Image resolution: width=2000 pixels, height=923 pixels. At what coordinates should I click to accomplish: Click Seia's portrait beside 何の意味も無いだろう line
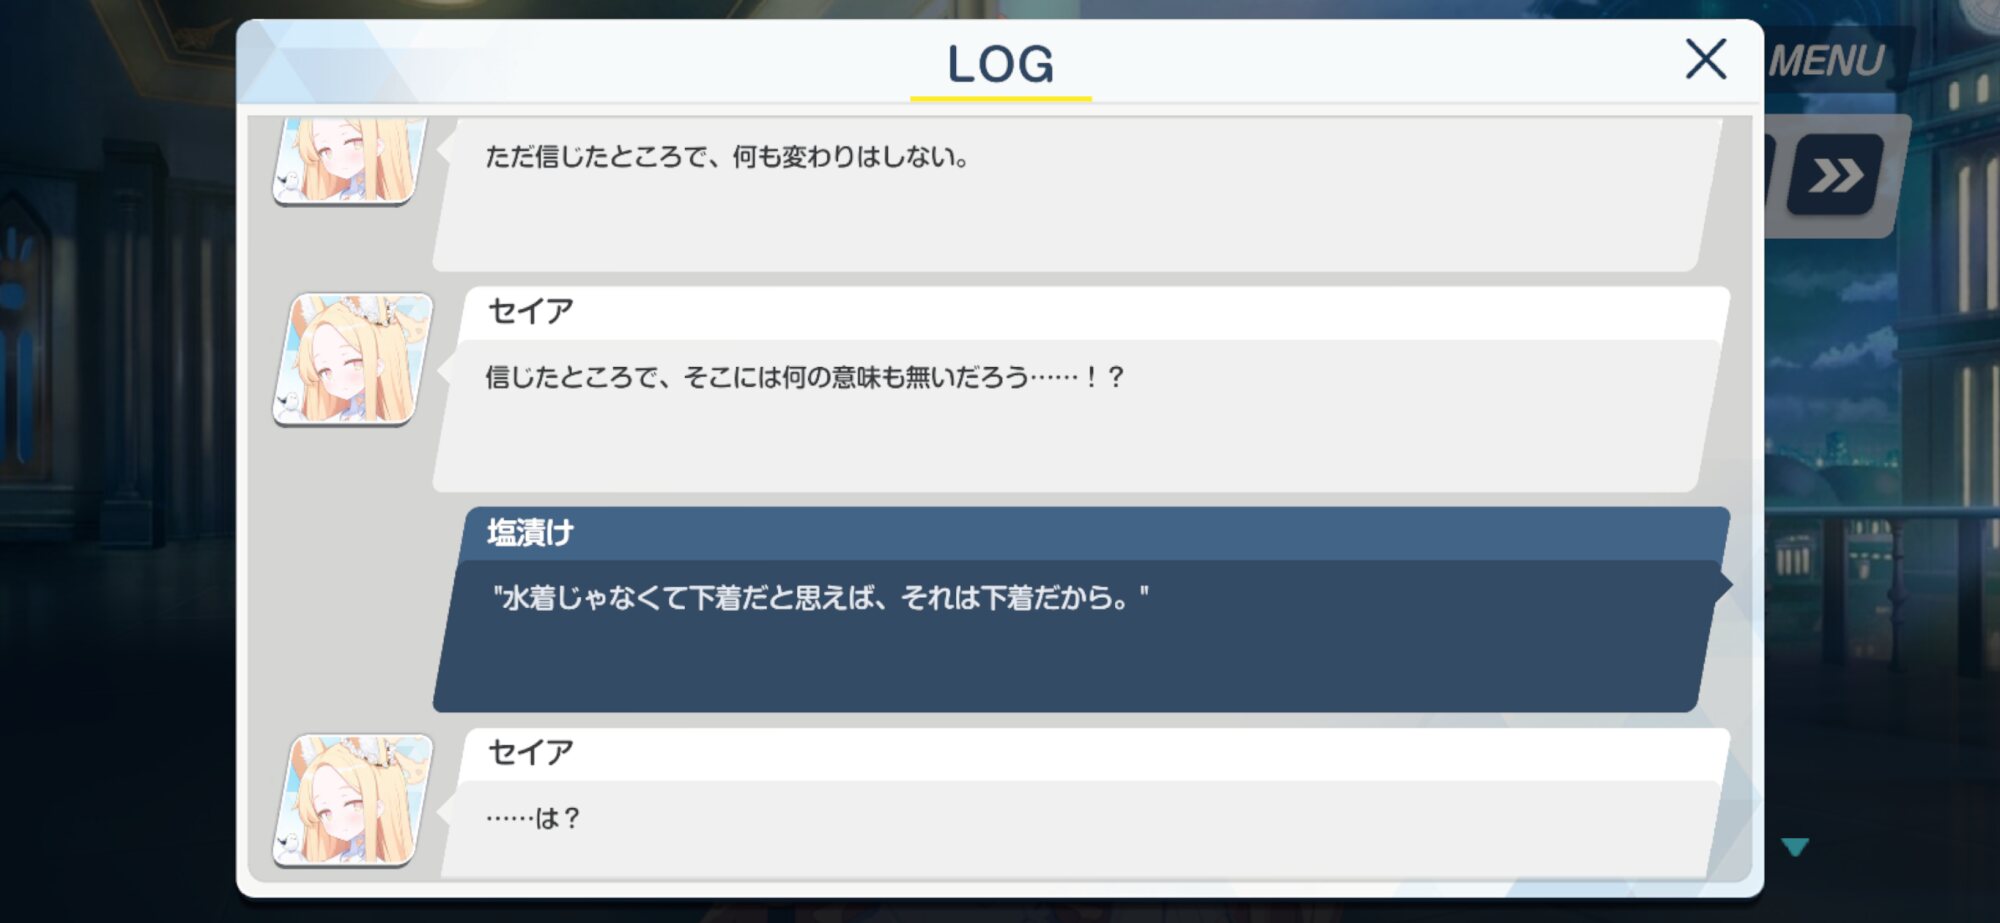(x=353, y=359)
